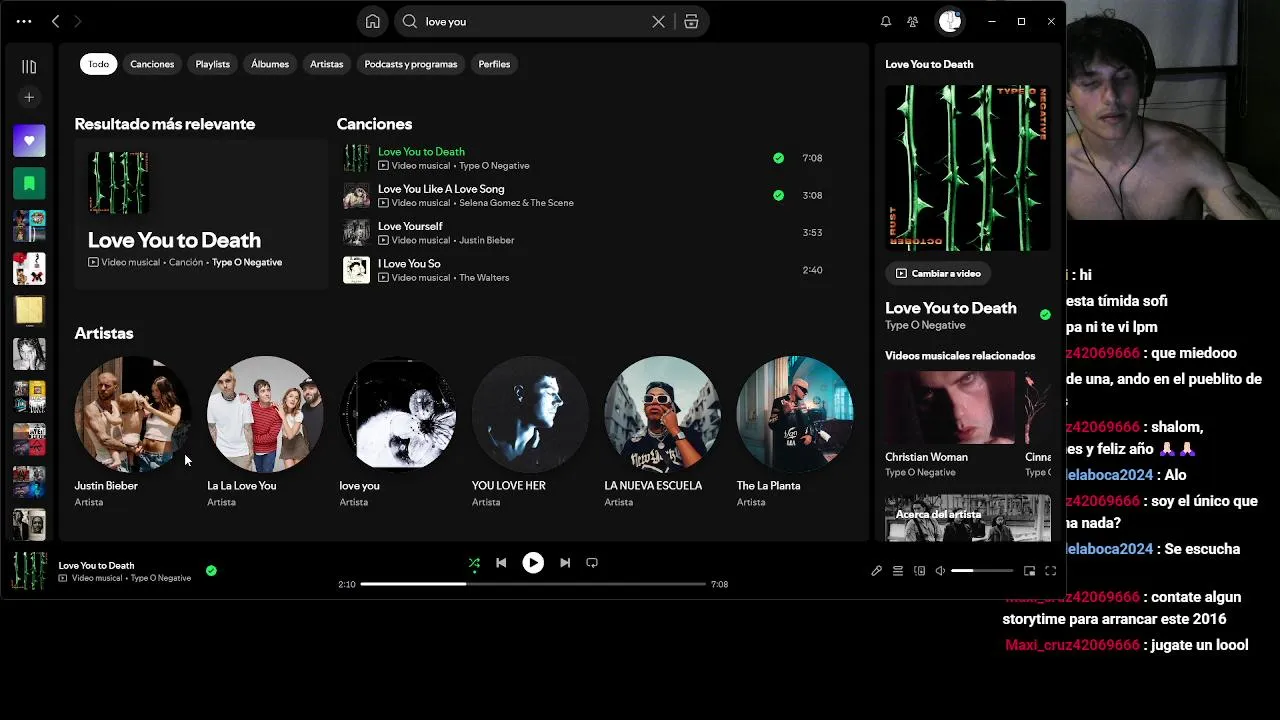Clear the search text with X
The image size is (1280, 720).
(x=658, y=21)
